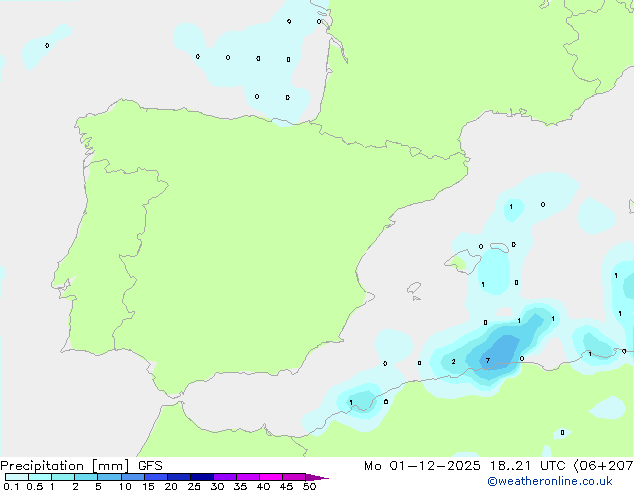Select the 5–10 mm legend color swatch
Screen dimensions: 634x490
pyautogui.click(x=109, y=477)
